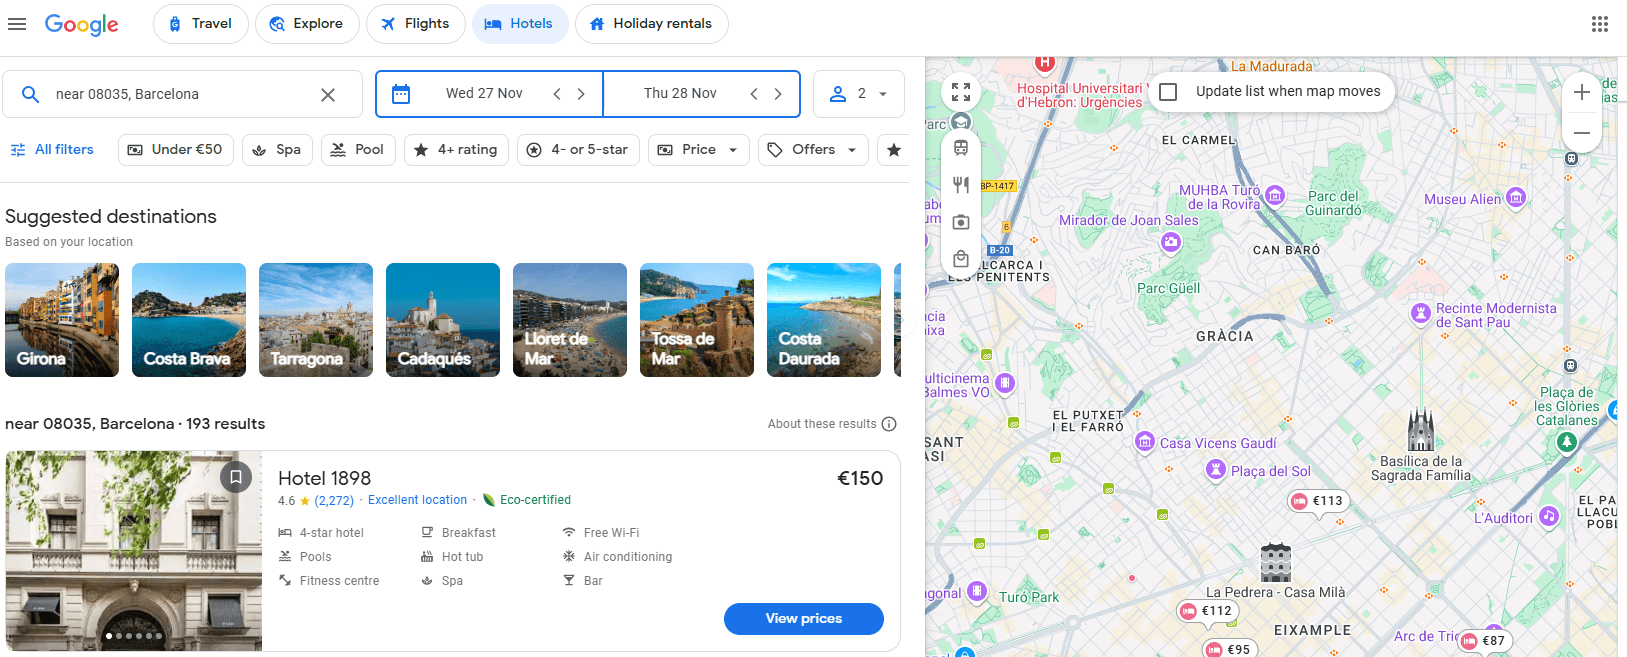Select the Tossa de Mar thumbnail
This screenshot has height=657, width=1627.
pos(697,320)
